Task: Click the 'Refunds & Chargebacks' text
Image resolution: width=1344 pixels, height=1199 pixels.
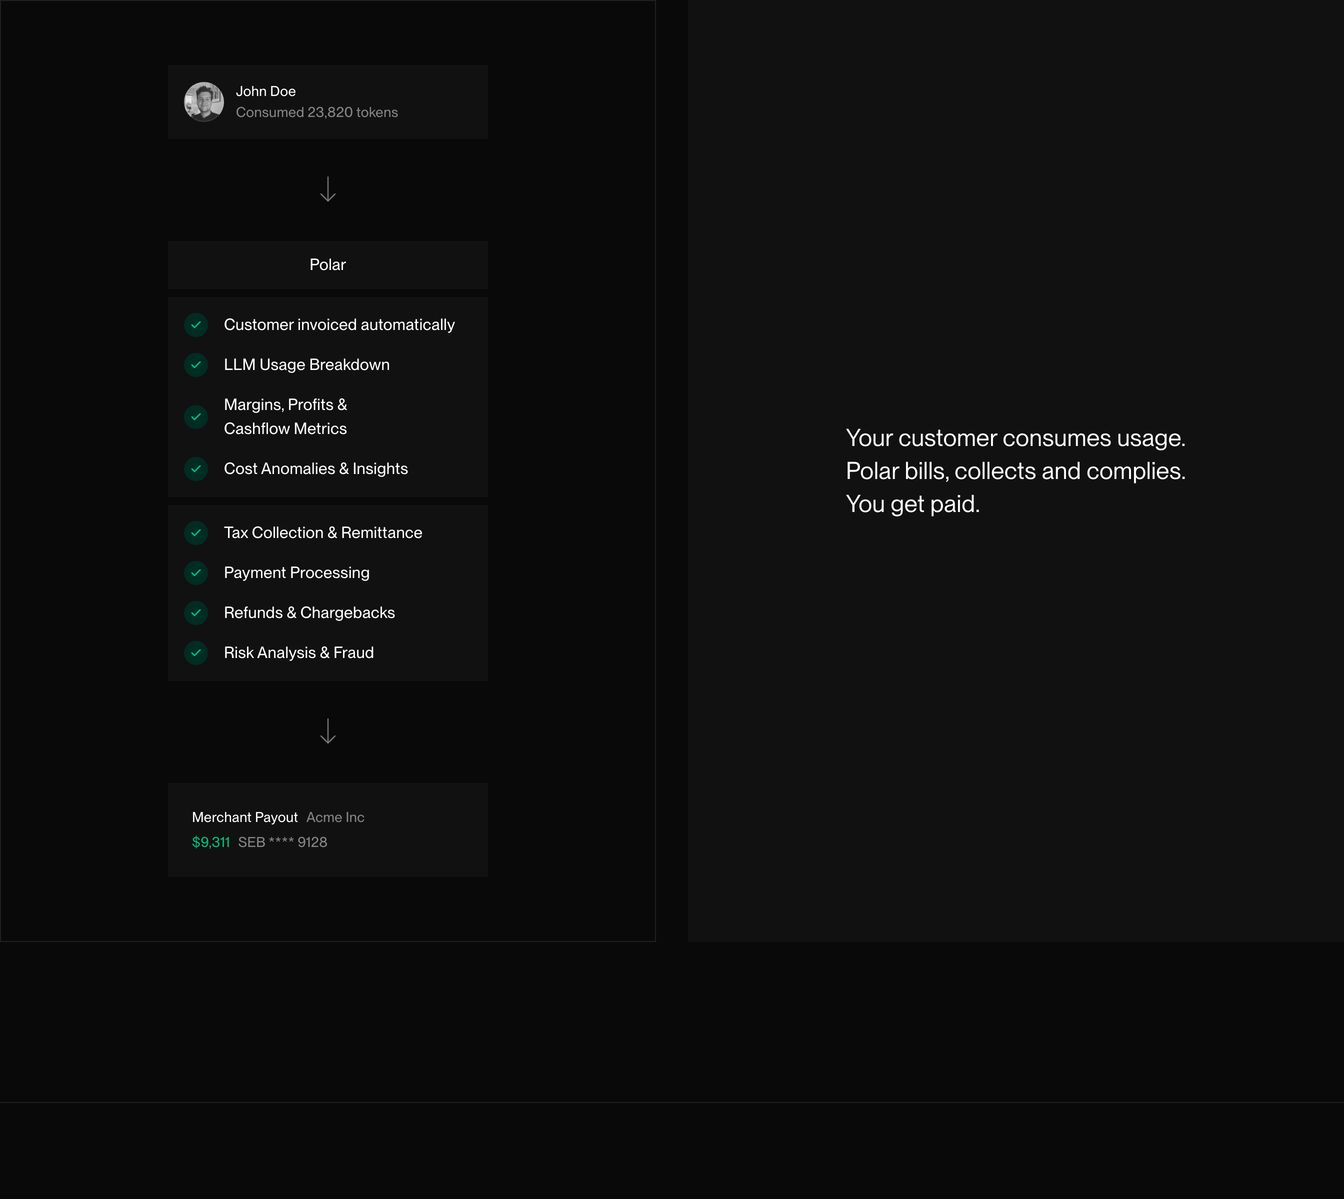Action: [309, 613]
